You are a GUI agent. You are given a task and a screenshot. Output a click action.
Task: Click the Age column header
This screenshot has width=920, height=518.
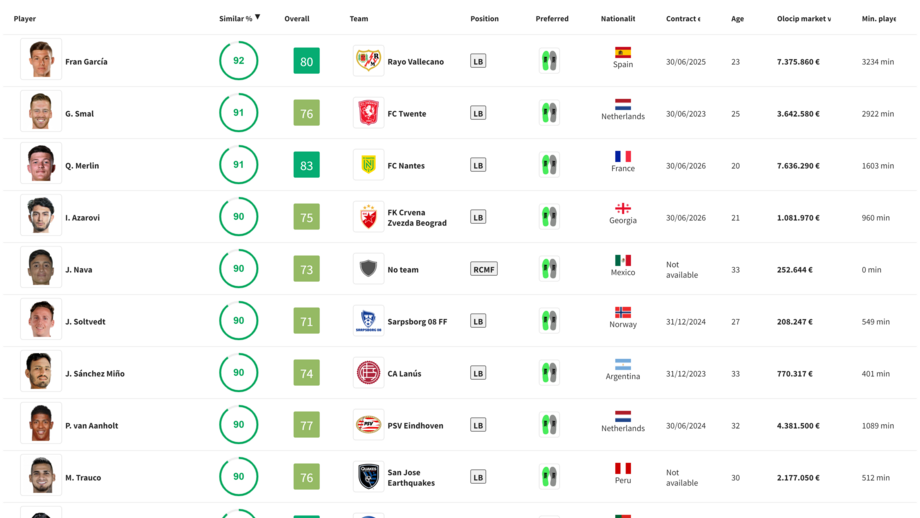tap(737, 19)
